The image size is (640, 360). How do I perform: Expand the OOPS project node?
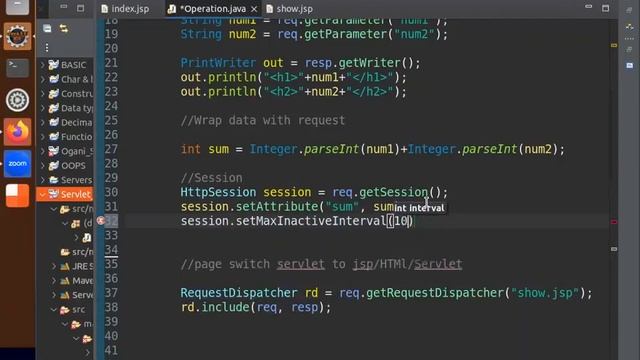click(x=42, y=166)
